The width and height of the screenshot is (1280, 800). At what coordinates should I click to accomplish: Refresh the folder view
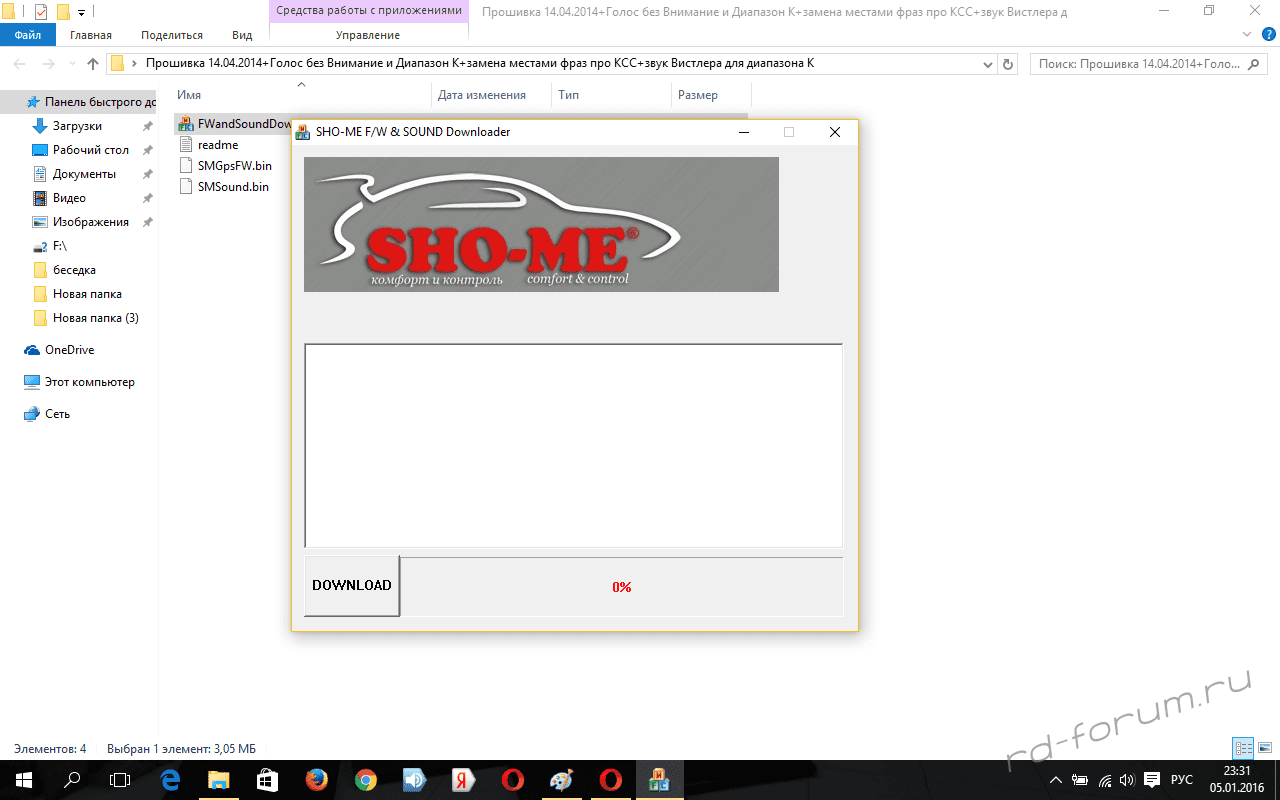[1008, 64]
